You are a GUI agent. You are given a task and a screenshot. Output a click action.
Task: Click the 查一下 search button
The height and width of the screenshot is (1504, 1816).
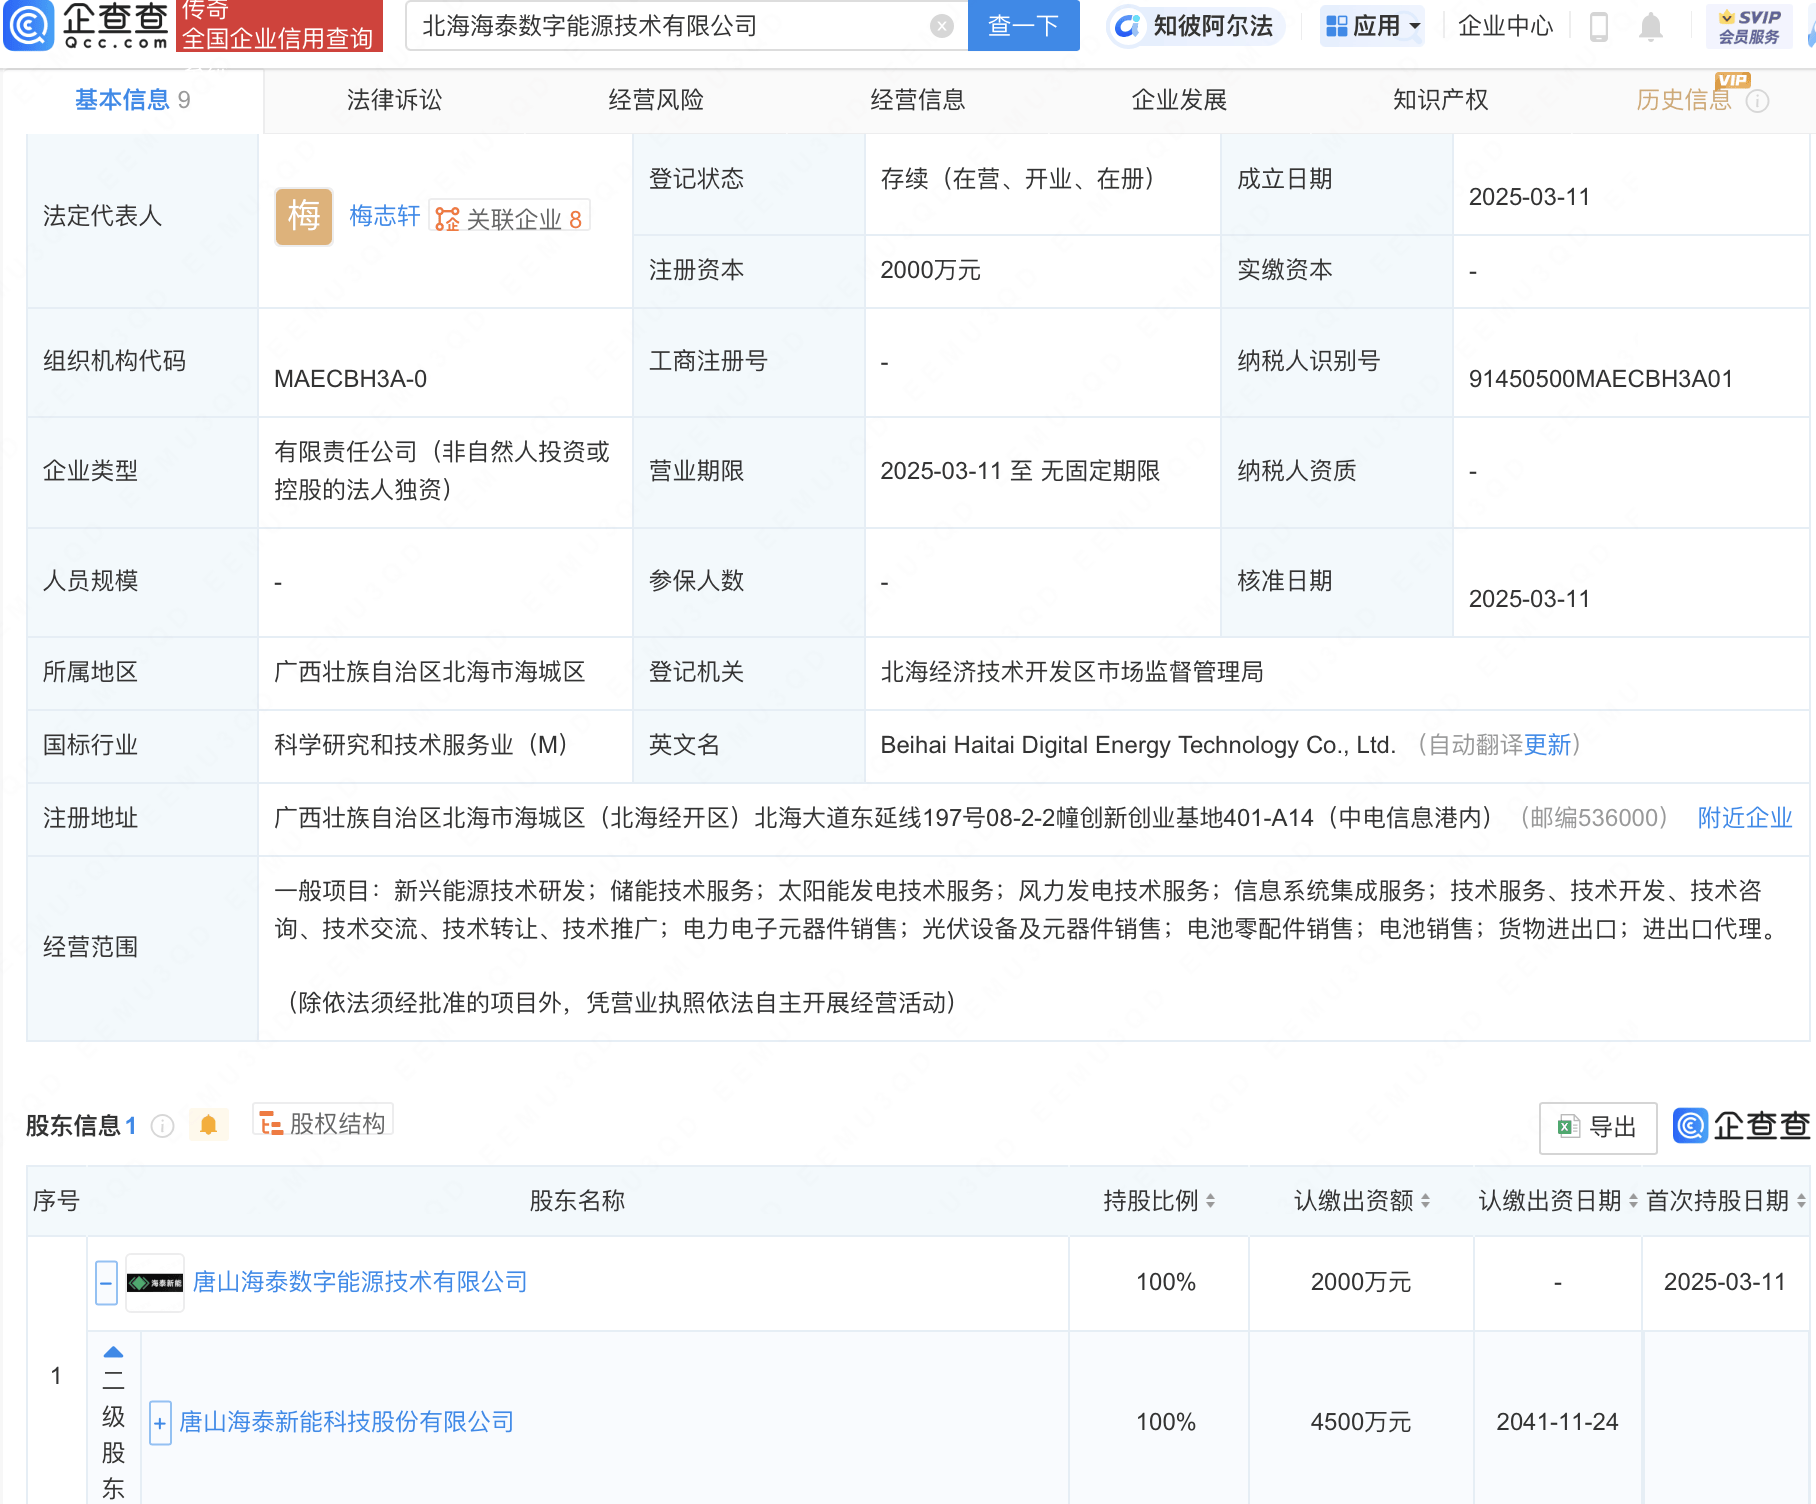pyautogui.click(x=1023, y=26)
